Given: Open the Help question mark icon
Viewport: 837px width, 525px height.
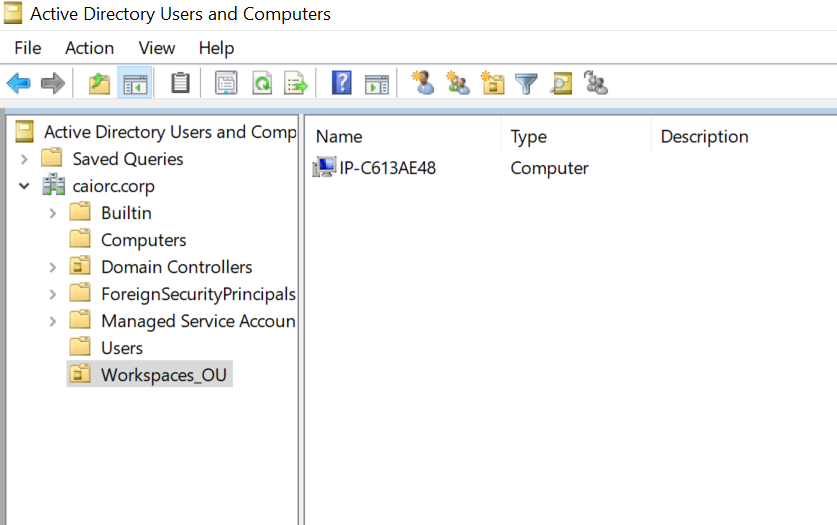Looking at the screenshot, I should coord(342,83).
